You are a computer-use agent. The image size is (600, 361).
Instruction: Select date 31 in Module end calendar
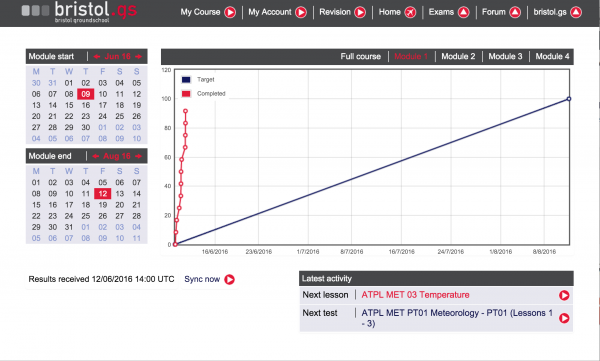pos(69,227)
